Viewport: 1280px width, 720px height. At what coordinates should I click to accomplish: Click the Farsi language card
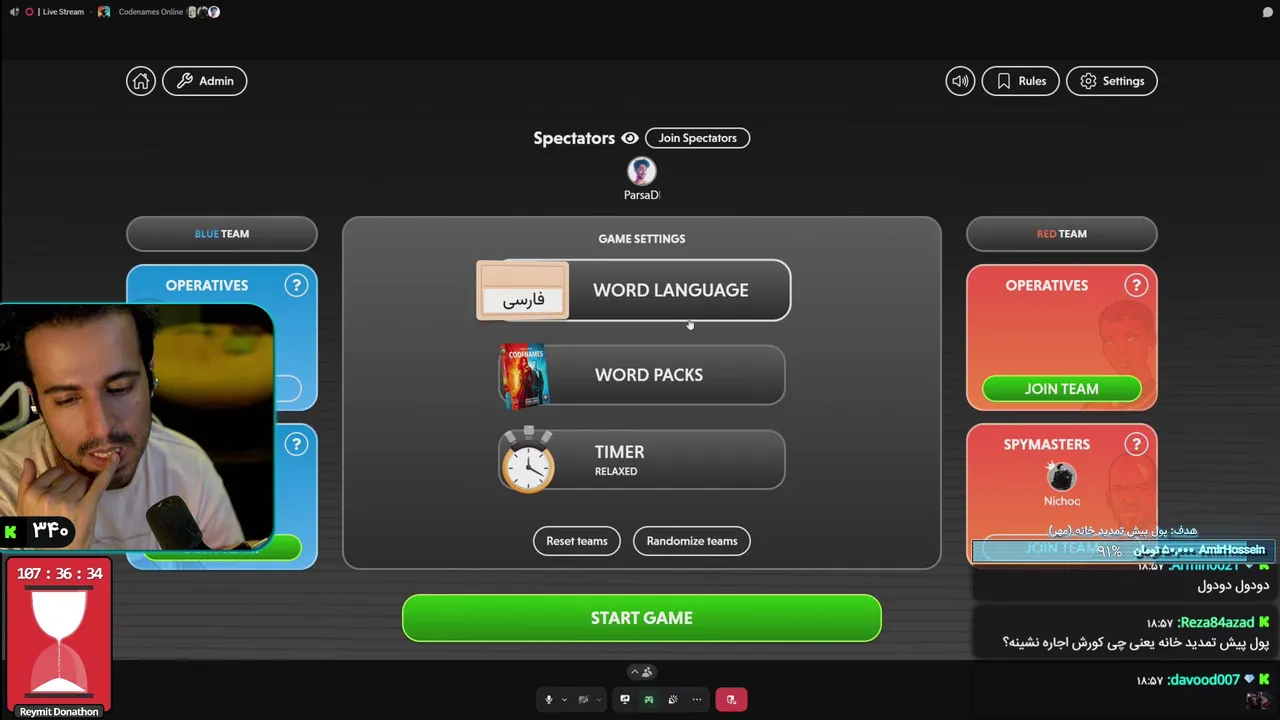click(523, 291)
